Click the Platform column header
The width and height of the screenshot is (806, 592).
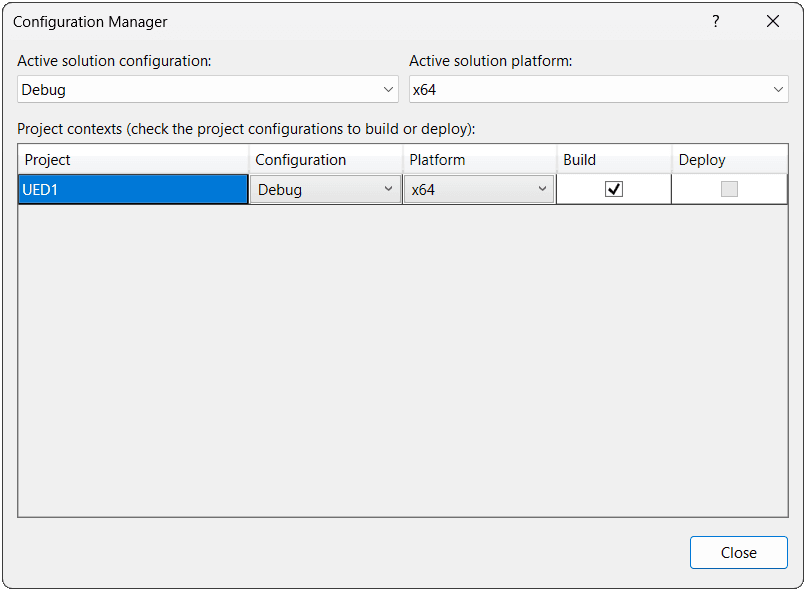coord(480,159)
